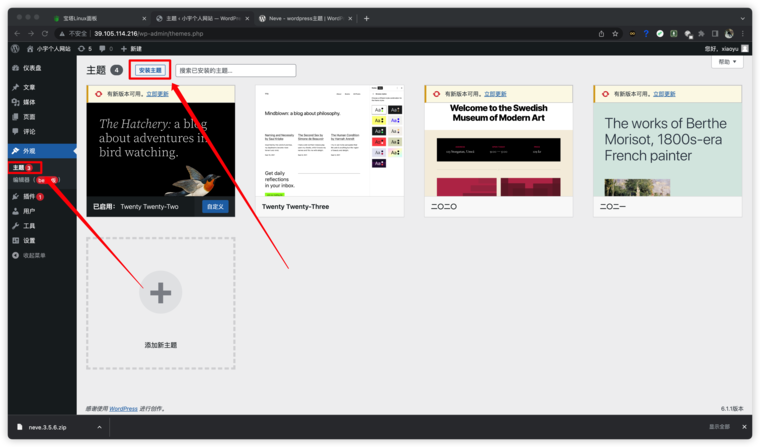
Task: Select 外观 appearance menu in sidebar
Action: (x=42, y=151)
